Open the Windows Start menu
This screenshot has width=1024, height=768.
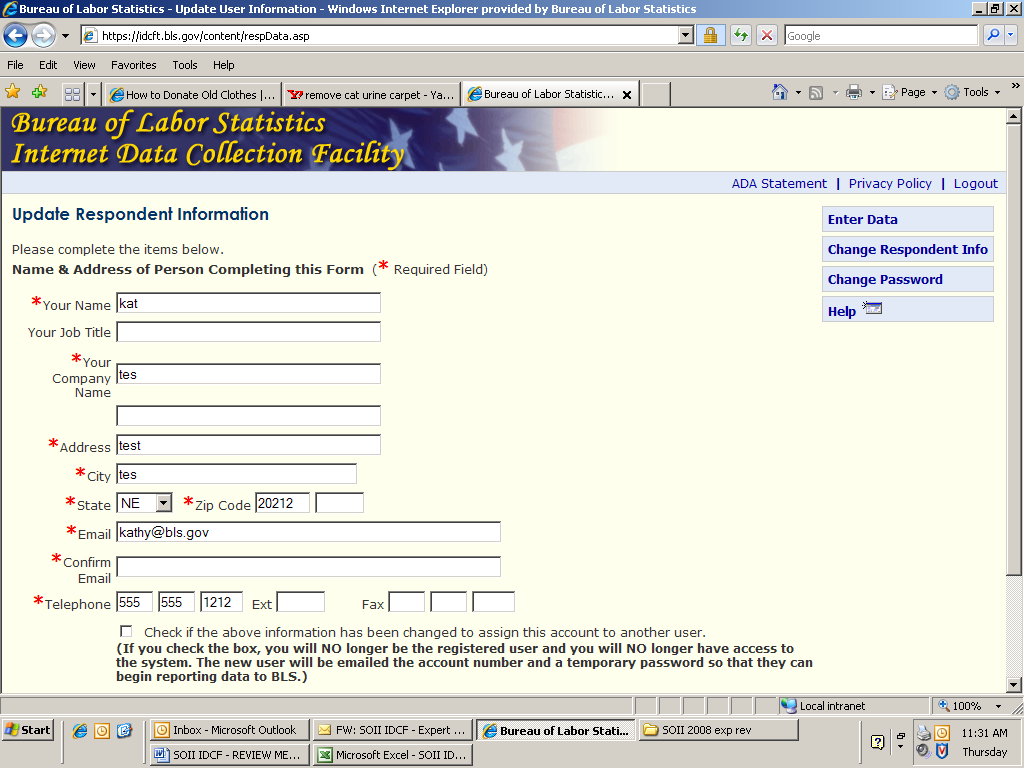(x=27, y=730)
